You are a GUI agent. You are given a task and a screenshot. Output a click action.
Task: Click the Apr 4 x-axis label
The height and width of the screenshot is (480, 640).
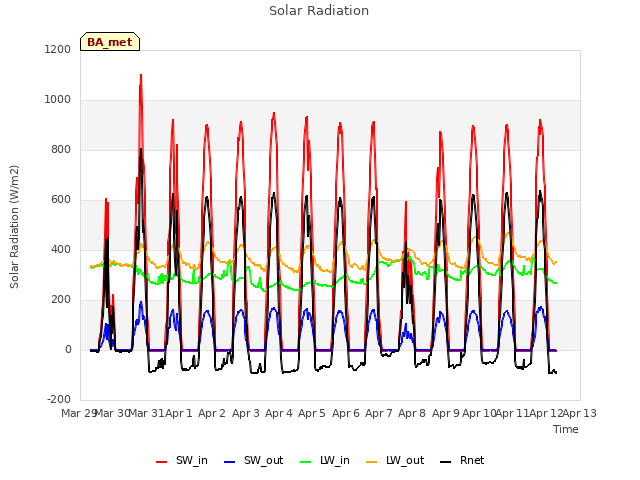[x=279, y=413]
